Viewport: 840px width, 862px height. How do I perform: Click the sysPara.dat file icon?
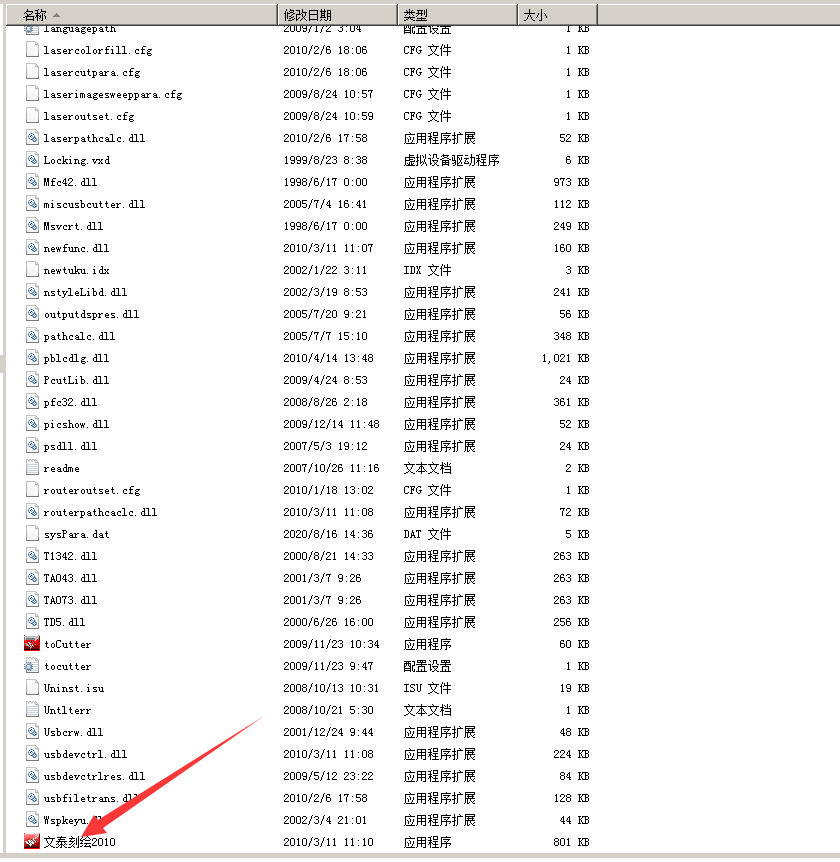32,534
